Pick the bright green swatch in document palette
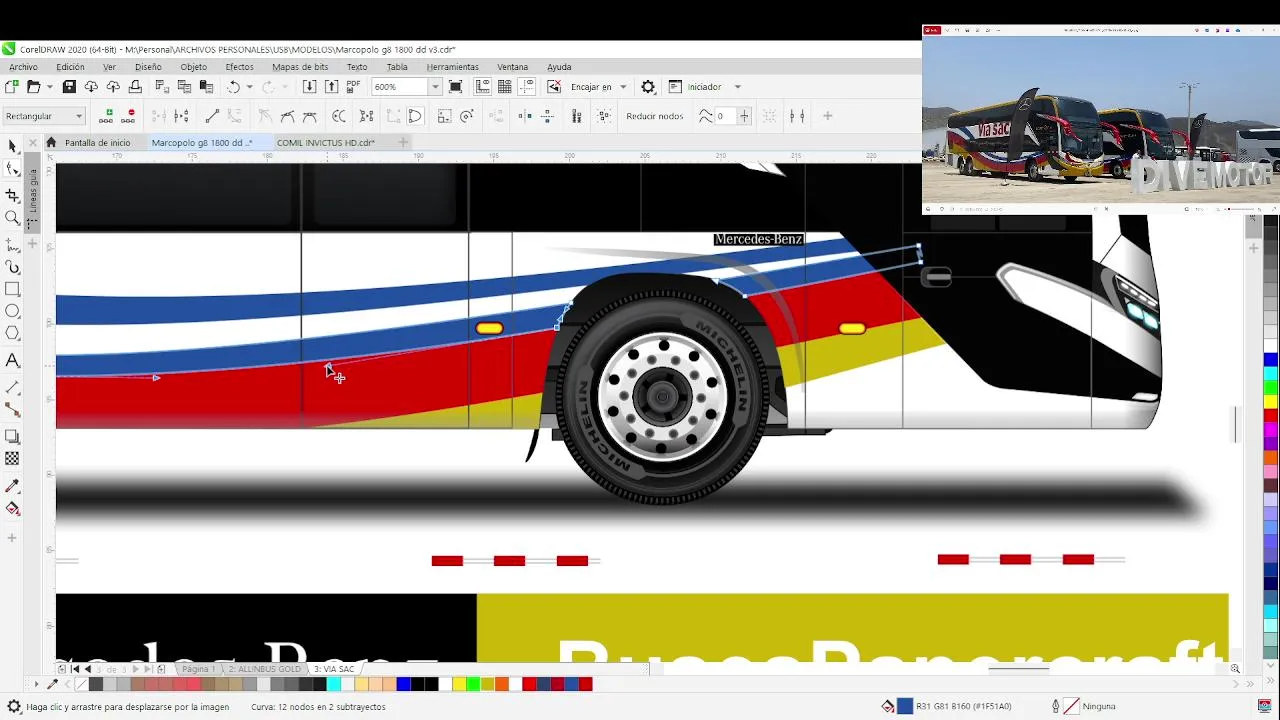This screenshot has width=1280, height=720. coord(473,684)
